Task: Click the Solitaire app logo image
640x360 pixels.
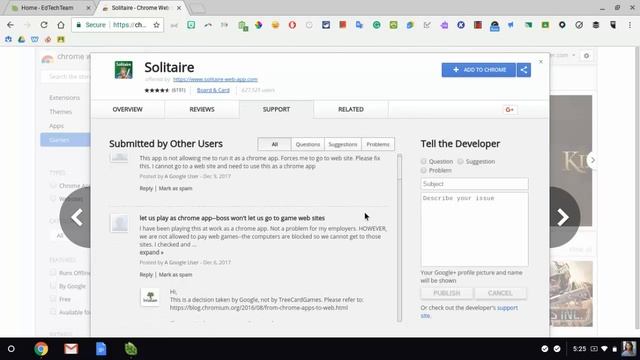Action: coord(124,70)
